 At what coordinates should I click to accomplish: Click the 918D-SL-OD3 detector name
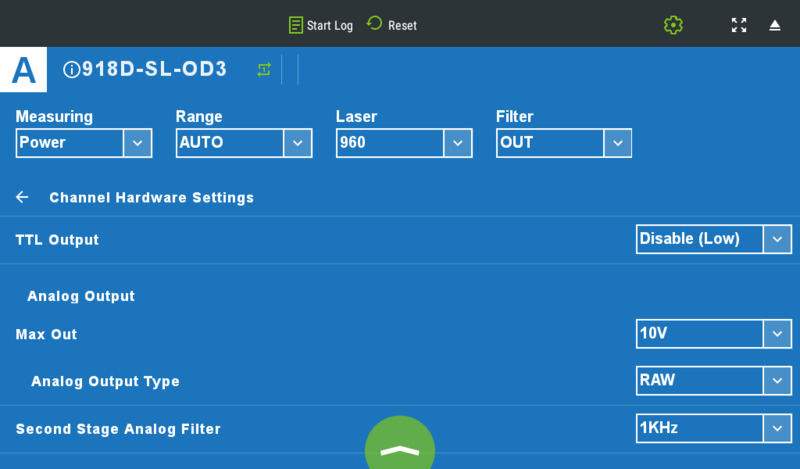click(154, 69)
